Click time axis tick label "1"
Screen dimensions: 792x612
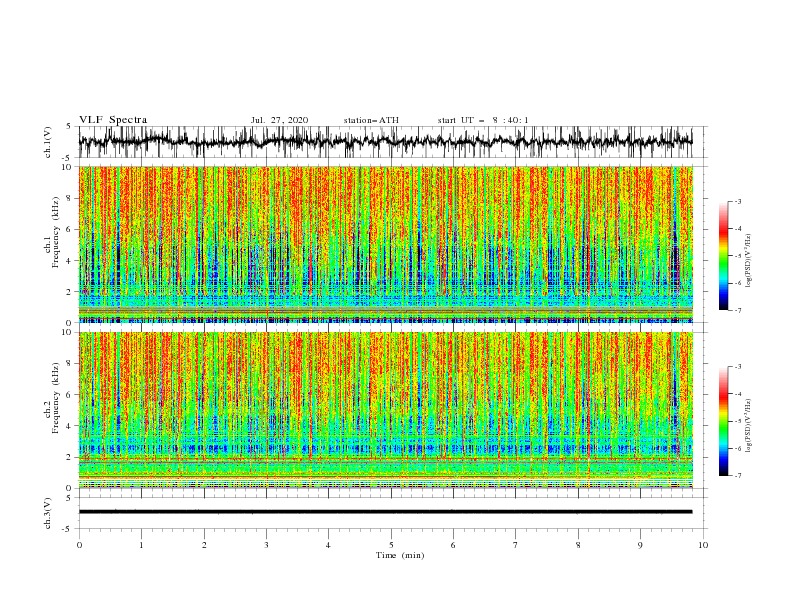click(141, 545)
